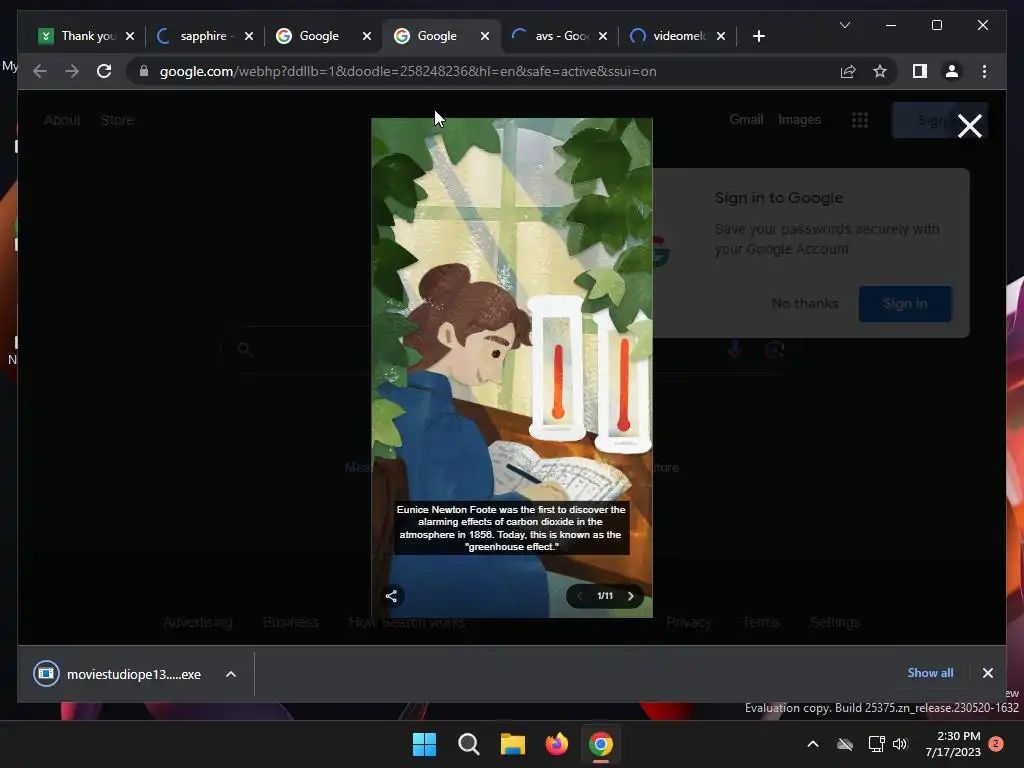This screenshot has height=768, width=1024.
Task: Open OneDrive tray icon
Action: (845, 744)
